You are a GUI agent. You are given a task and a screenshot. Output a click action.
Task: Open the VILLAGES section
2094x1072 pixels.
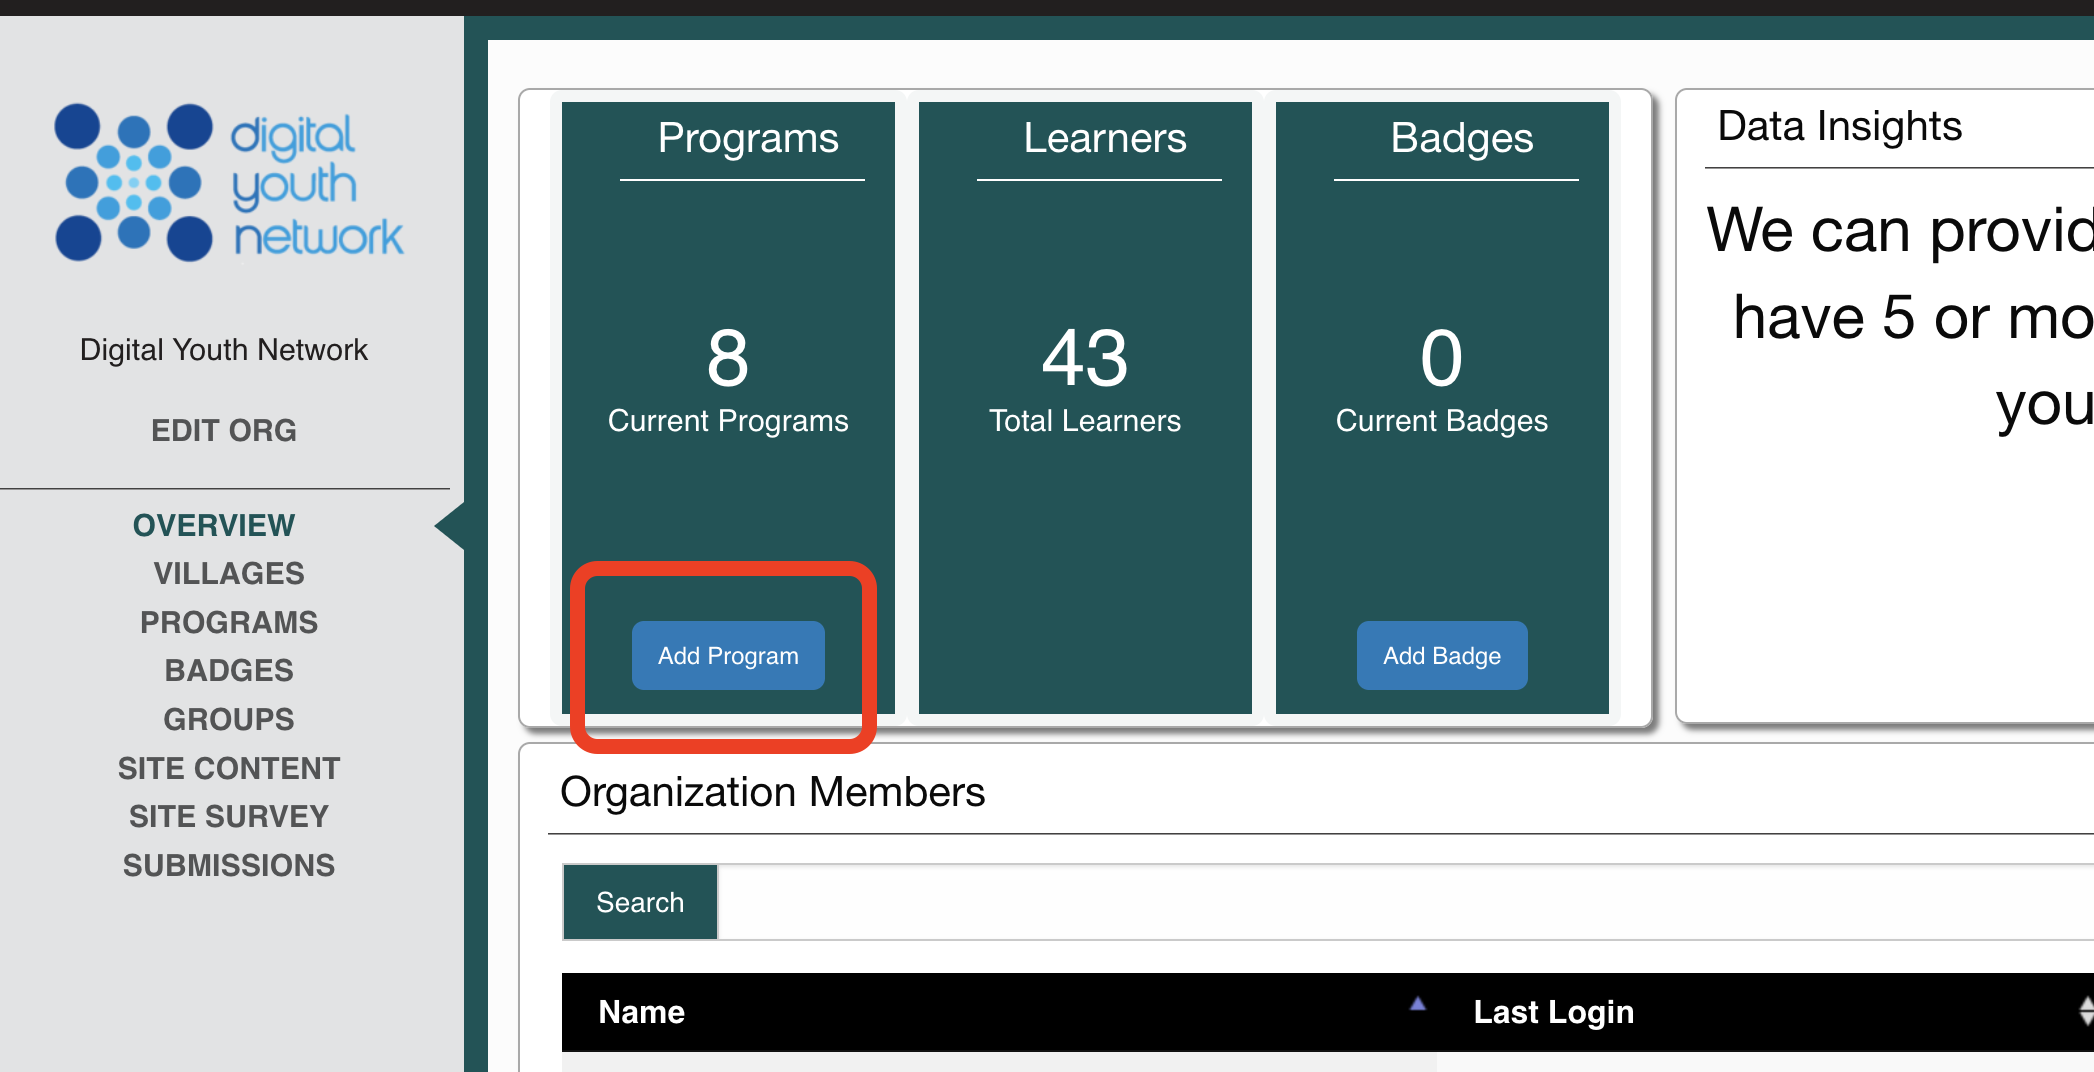click(x=229, y=573)
